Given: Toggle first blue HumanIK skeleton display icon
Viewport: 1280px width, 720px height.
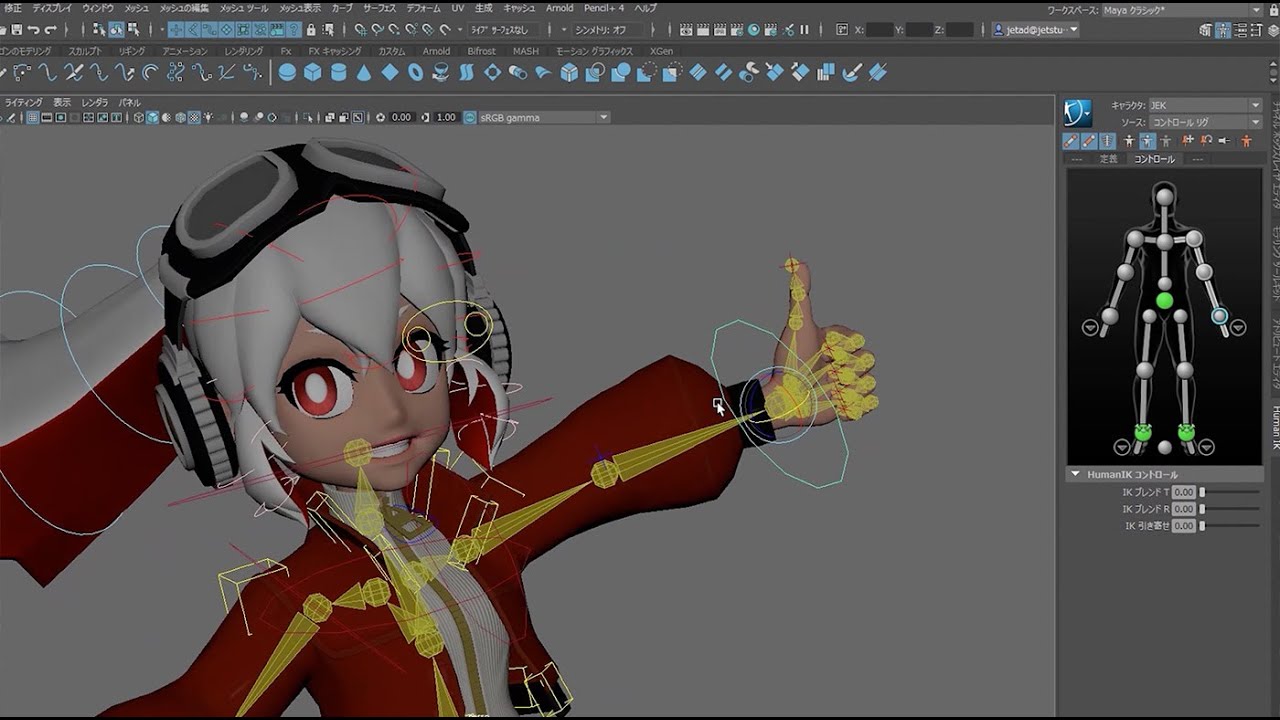Looking at the screenshot, I should point(1070,141).
